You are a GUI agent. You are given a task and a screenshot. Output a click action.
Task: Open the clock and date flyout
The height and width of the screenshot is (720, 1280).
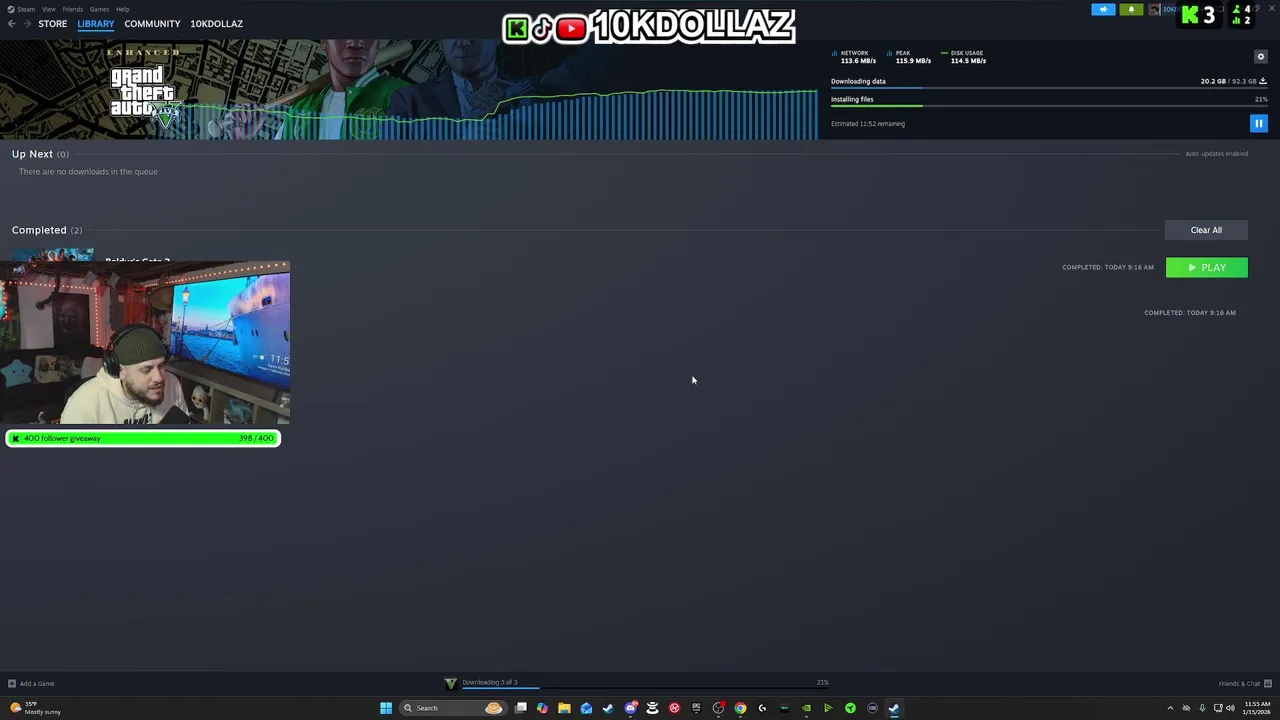click(1256, 708)
